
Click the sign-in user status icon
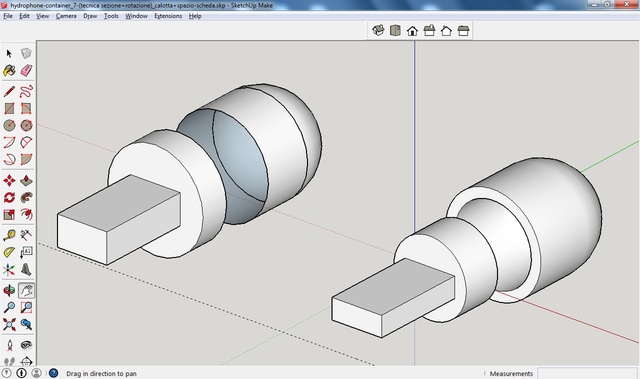coord(36,373)
